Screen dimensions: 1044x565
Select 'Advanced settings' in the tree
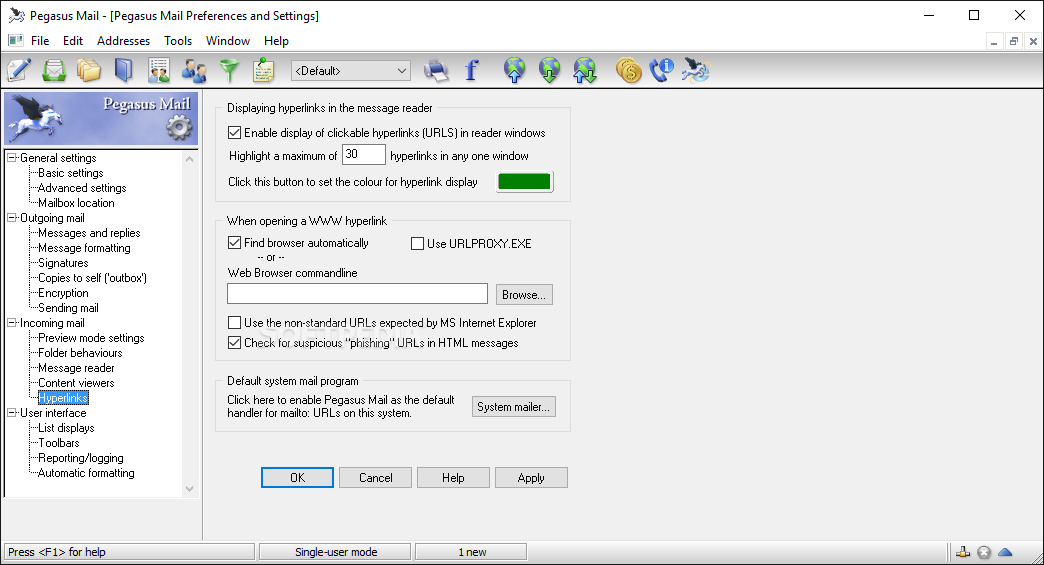82,188
